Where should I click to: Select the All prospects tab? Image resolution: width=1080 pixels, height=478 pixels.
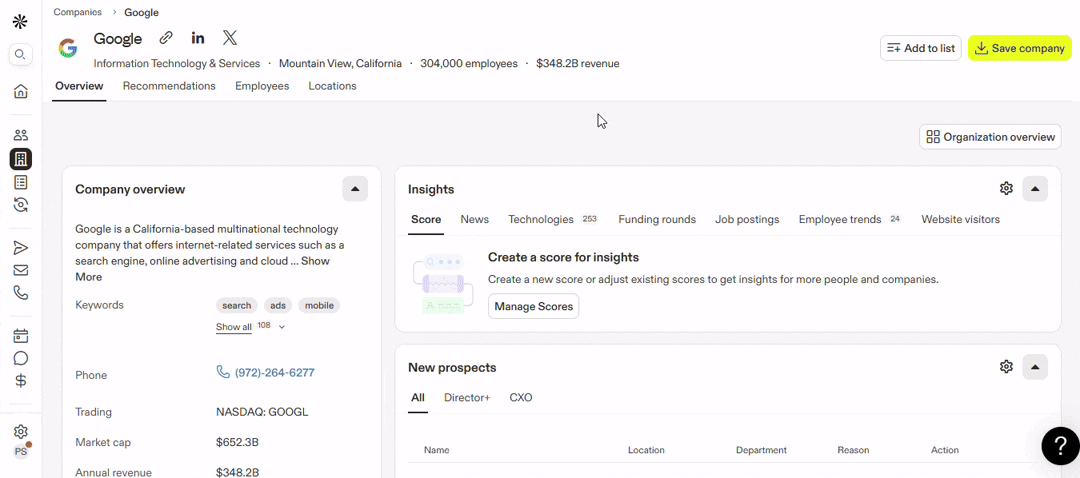417,397
